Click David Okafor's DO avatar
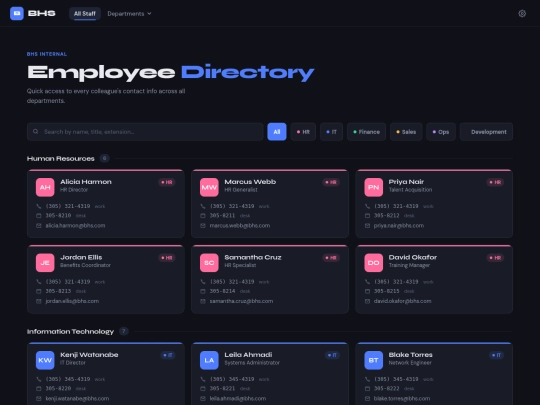The width and height of the screenshot is (540, 405). point(374,263)
